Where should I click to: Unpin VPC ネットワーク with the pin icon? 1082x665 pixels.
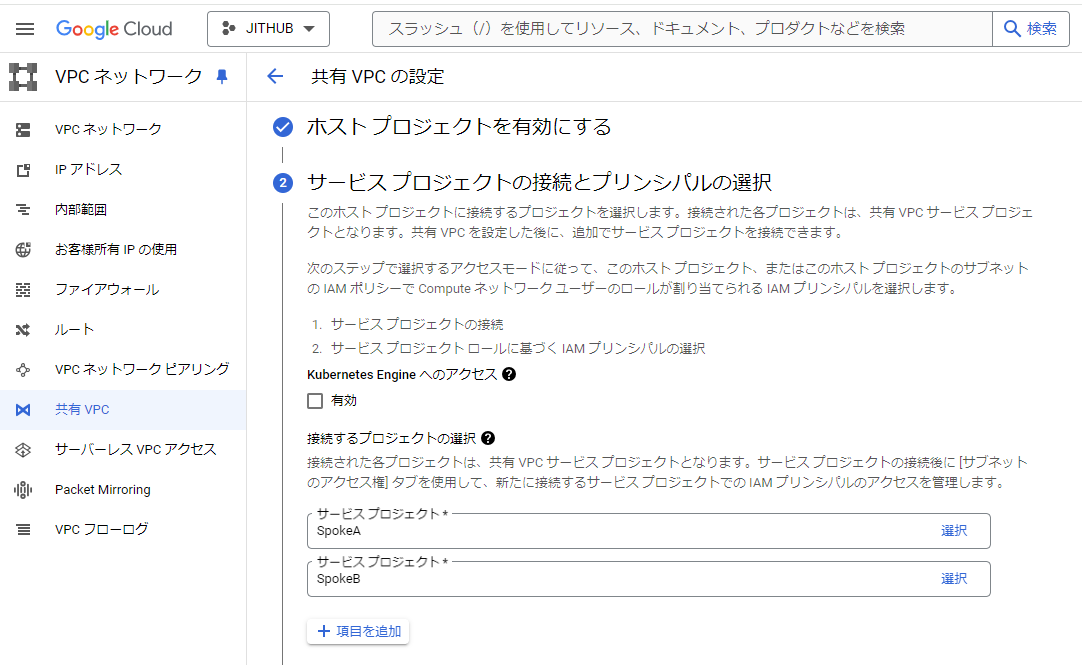coord(222,77)
